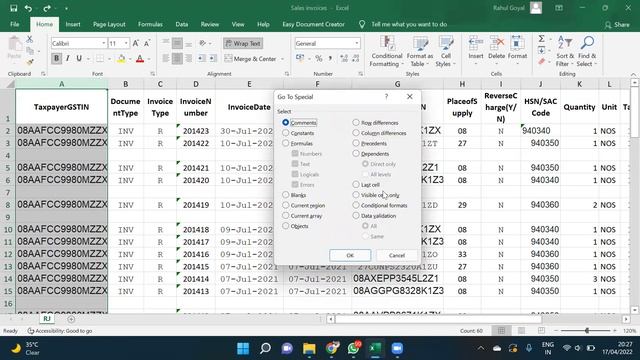
Task: Click the Percent Style icon
Action: (319, 59)
